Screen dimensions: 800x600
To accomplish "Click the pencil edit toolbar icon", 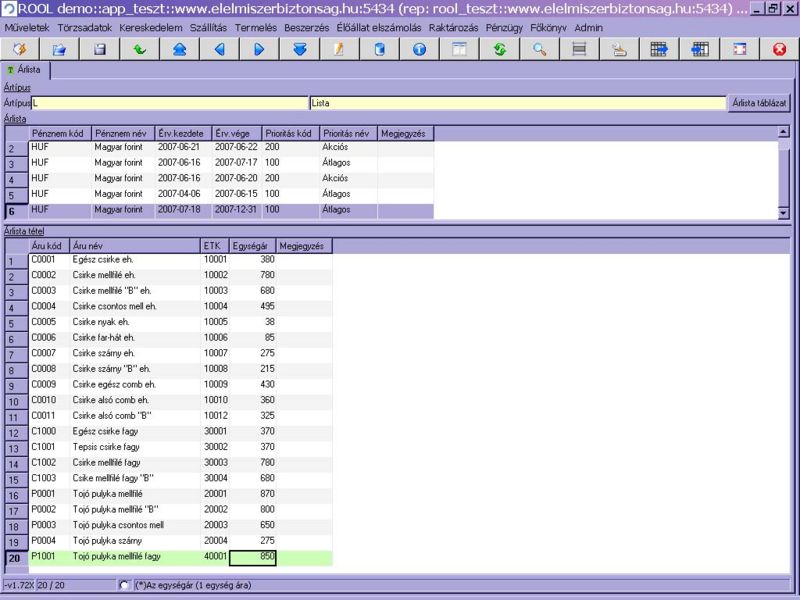I will [x=339, y=49].
